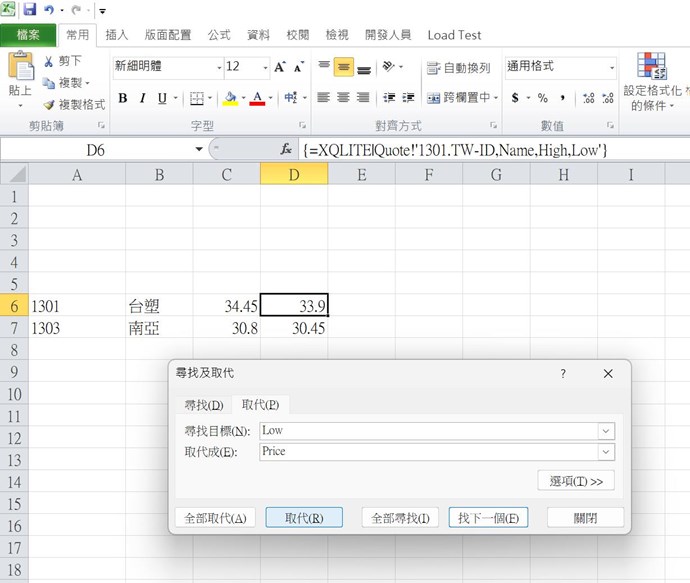Toggle Bold formatting
Image resolution: width=690 pixels, height=583 pixels.
point(123,98)
